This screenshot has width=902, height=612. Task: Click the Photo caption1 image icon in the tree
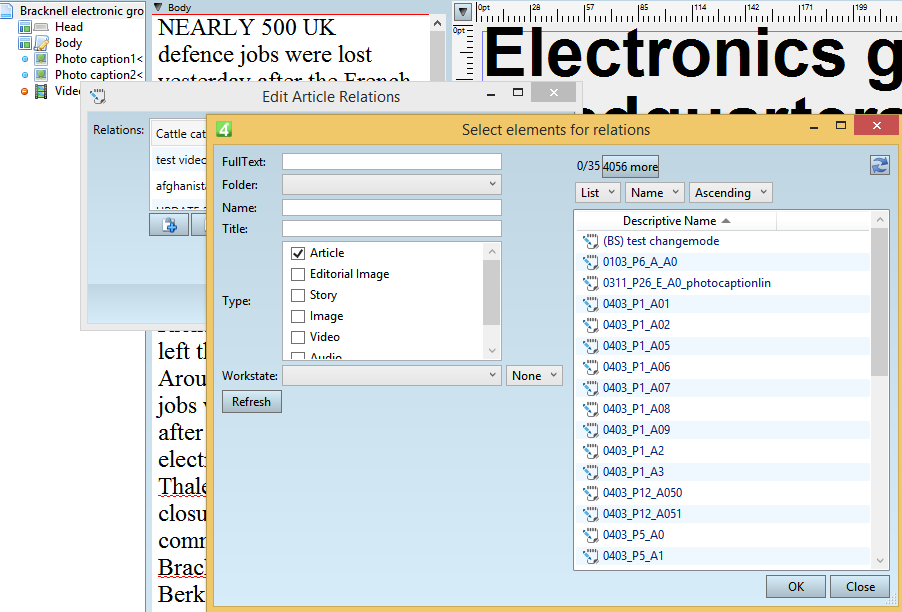[x=41, y=59]
